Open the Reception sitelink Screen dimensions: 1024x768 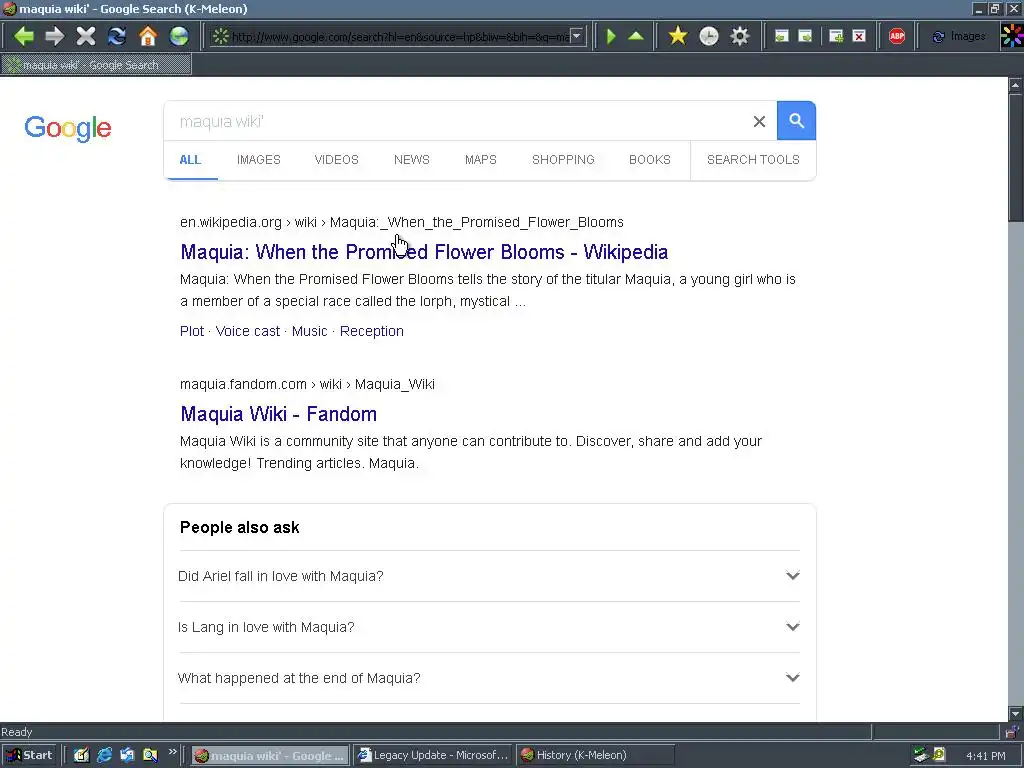(x=372, y=331)
